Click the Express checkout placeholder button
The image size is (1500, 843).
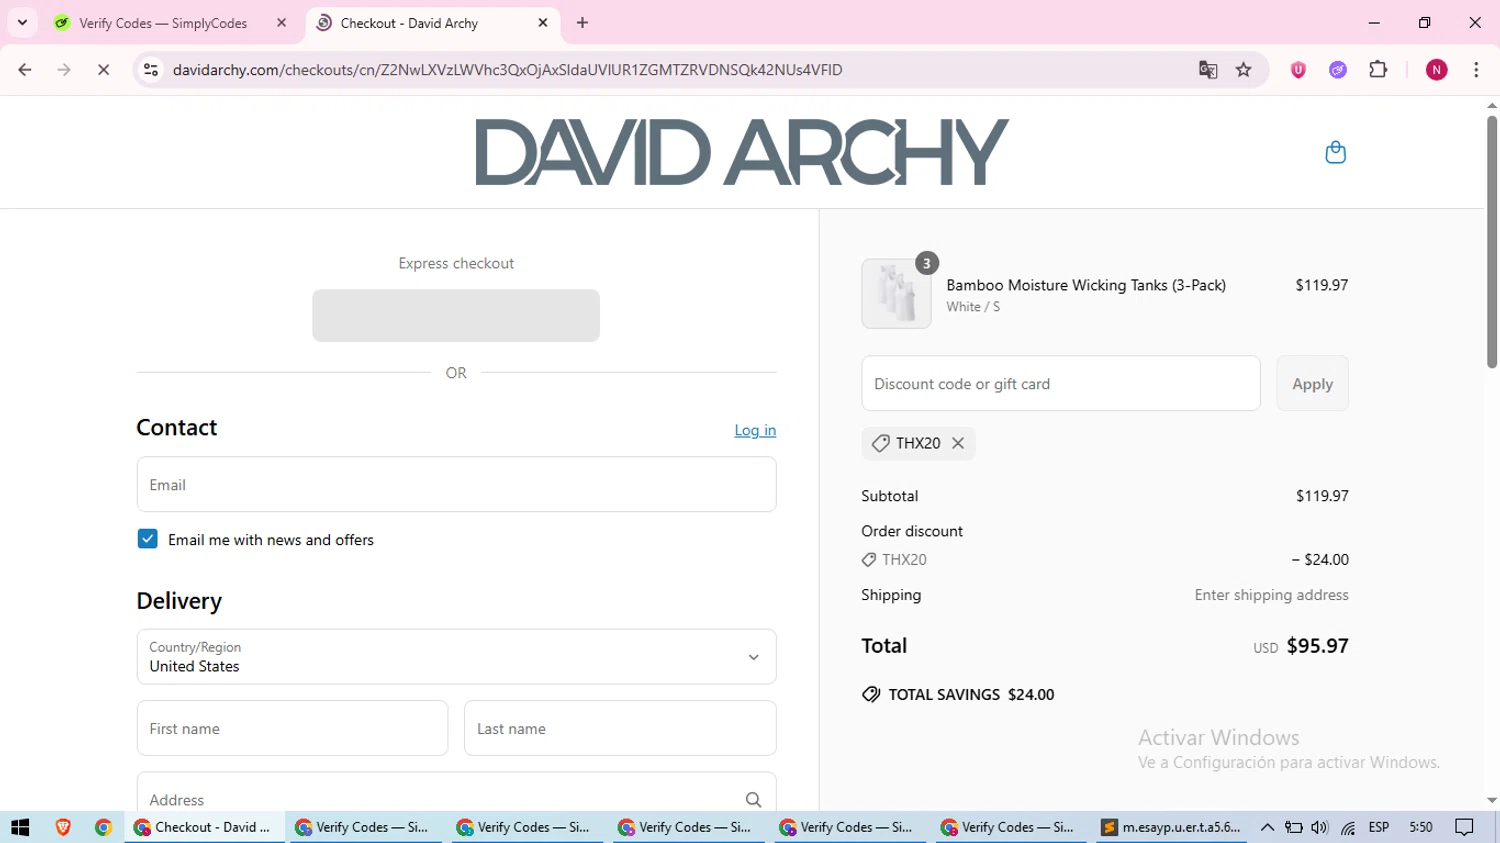(456, 316)
